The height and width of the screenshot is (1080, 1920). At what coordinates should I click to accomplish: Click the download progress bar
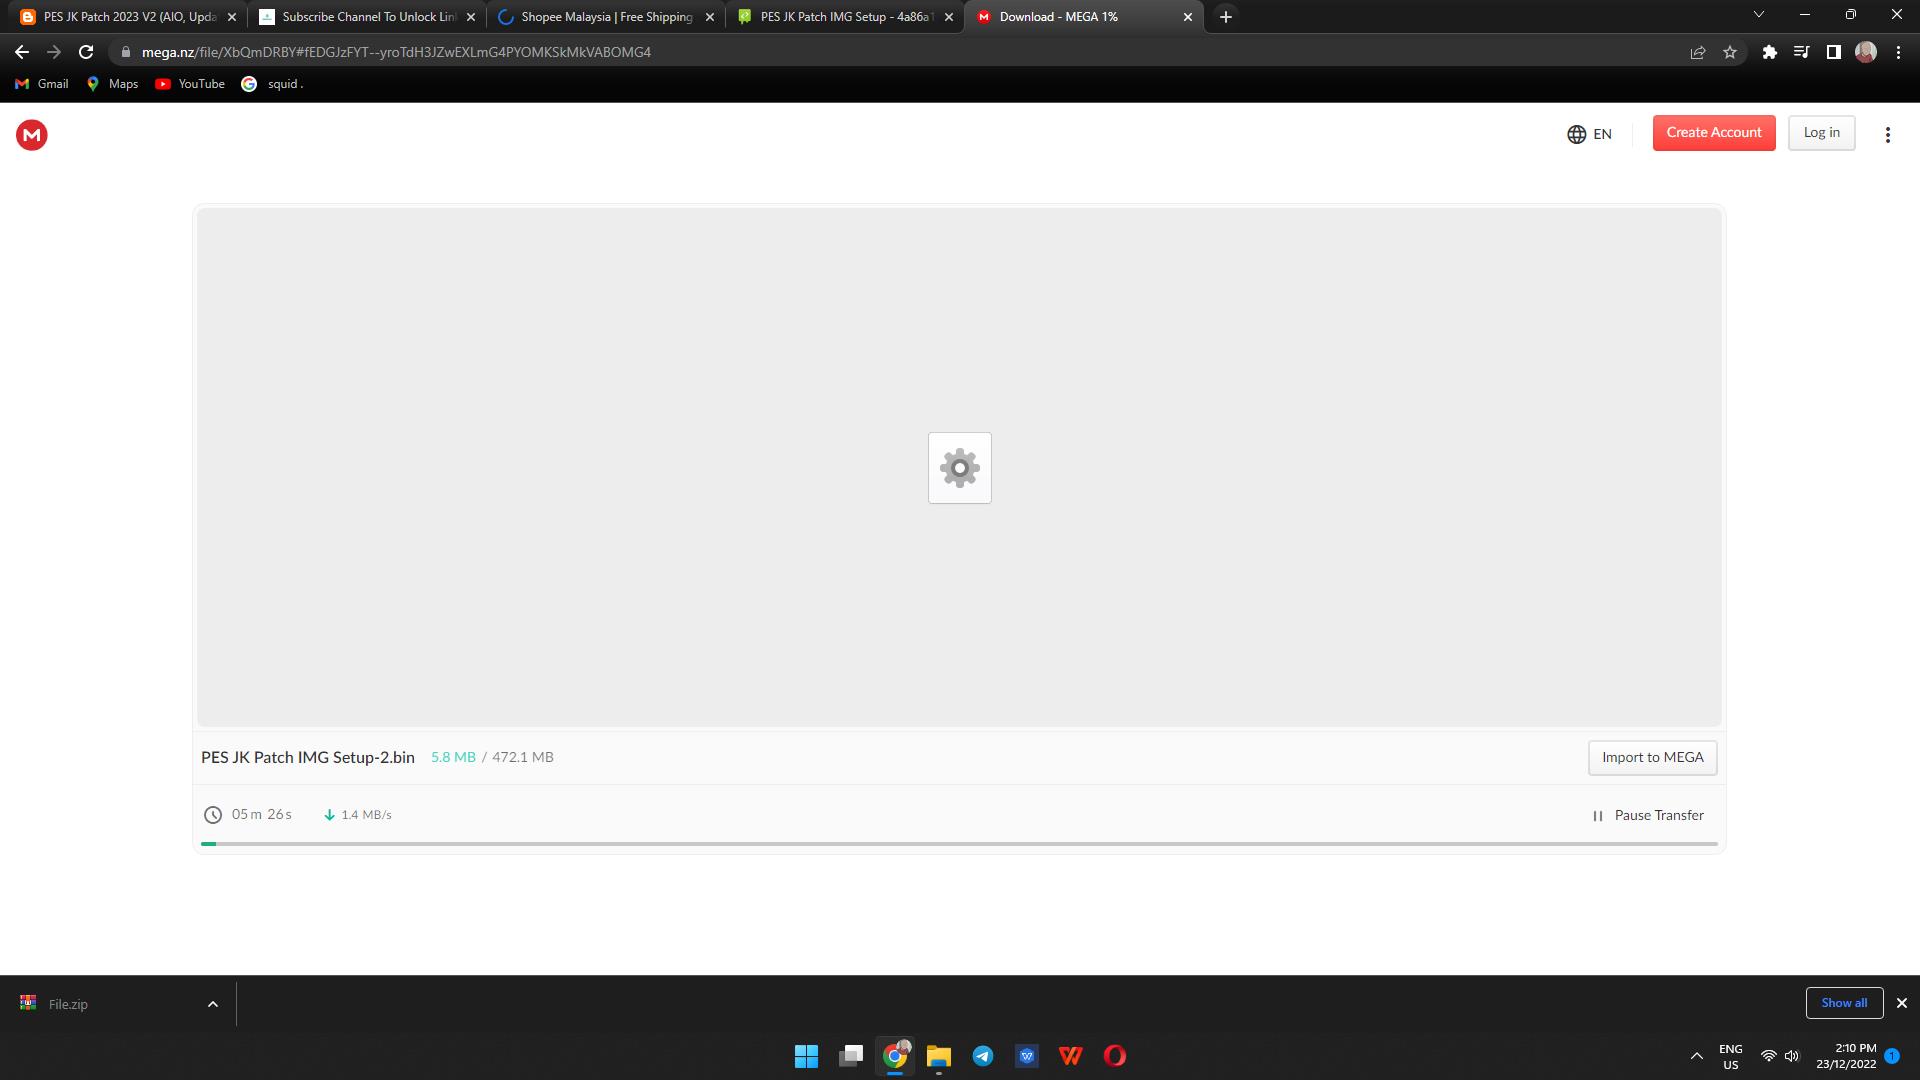pos(959,844)
